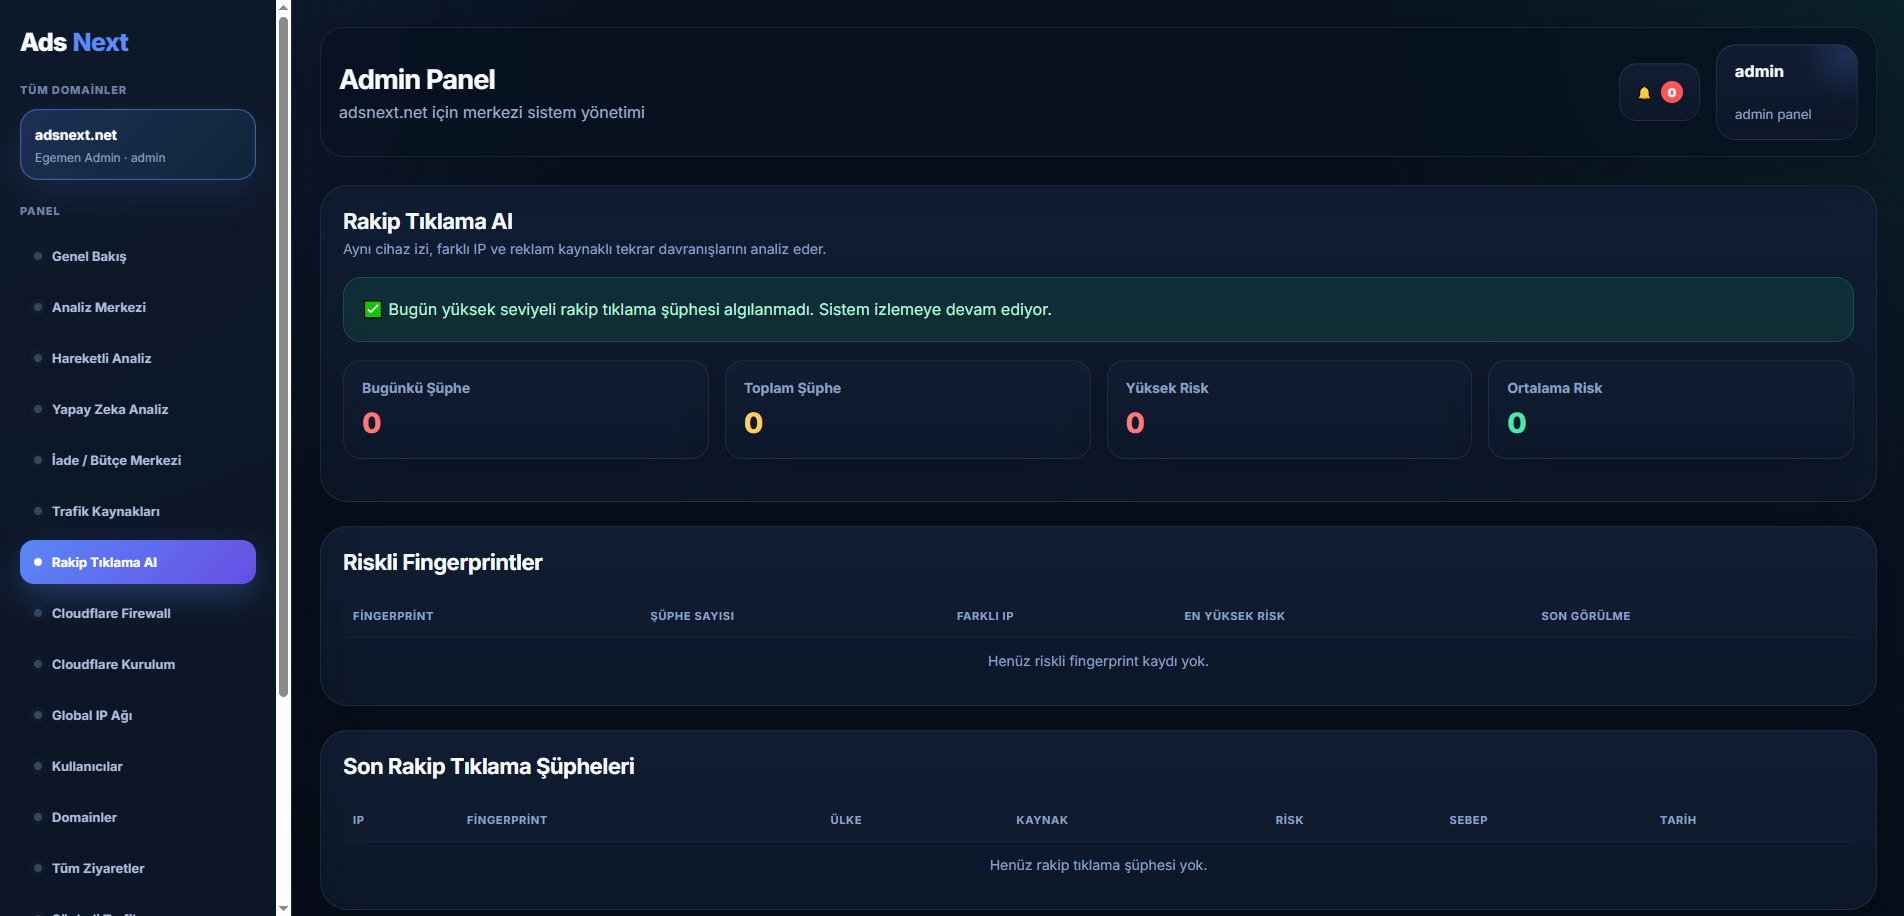
Task: Click "Henüz rakip tıklama şüphesi yok." text
Action: 1098,865
